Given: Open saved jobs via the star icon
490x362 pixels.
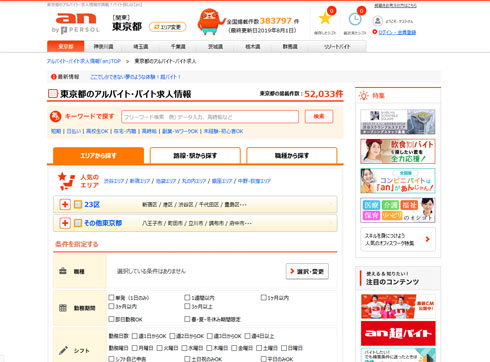Looking at the screenshot, I should 325,19.
